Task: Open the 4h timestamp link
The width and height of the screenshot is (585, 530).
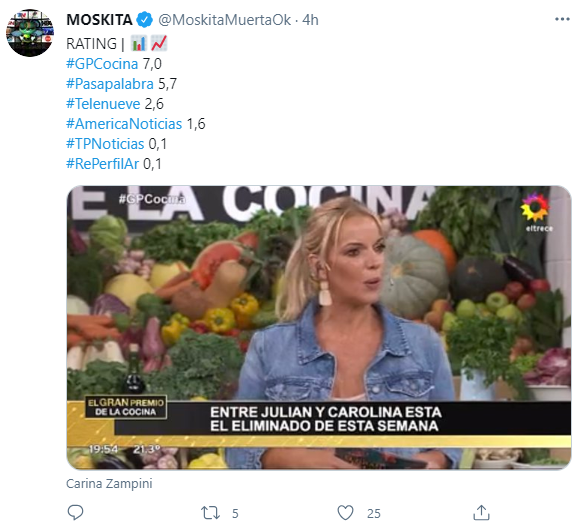Action: click(310, 20)
